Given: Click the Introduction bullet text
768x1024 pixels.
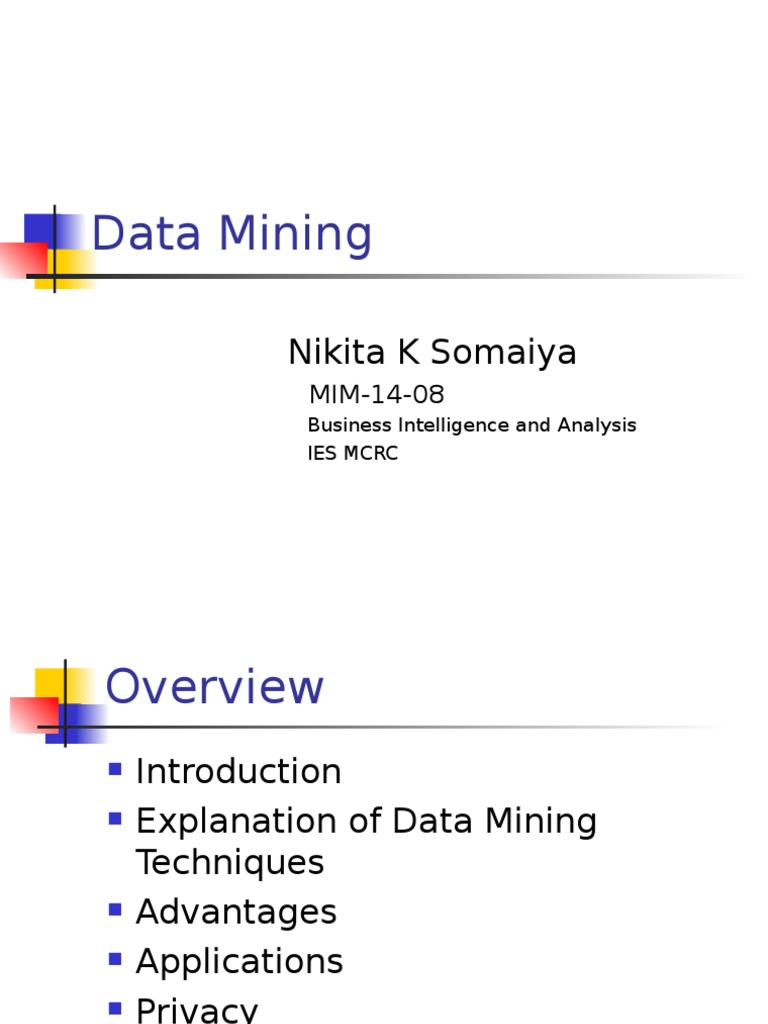Looking at the screenshot, I should click(x=238, y=771).
